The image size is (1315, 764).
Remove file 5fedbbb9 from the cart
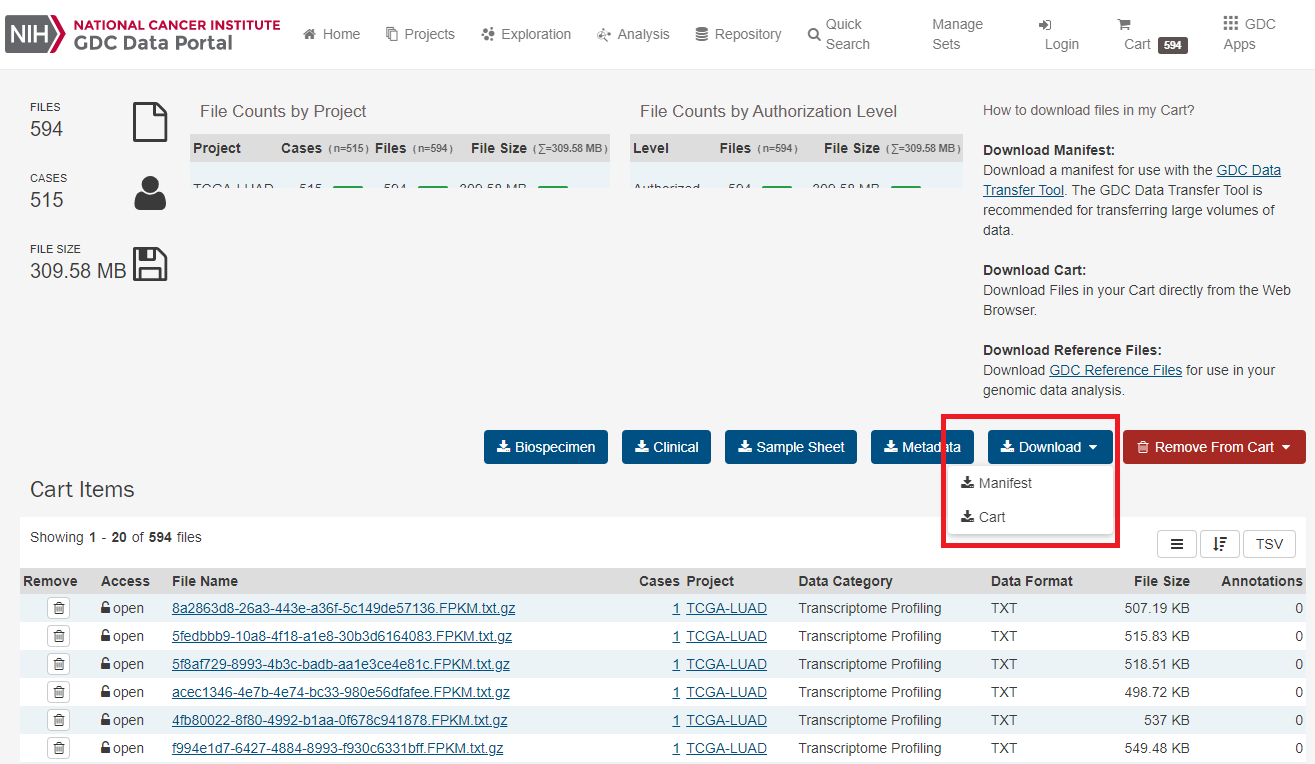pos(58,636)
